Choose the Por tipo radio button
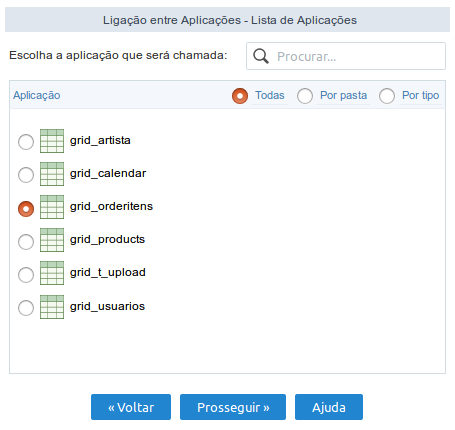This screenshot has width=455, height=430. click(387, 96)
